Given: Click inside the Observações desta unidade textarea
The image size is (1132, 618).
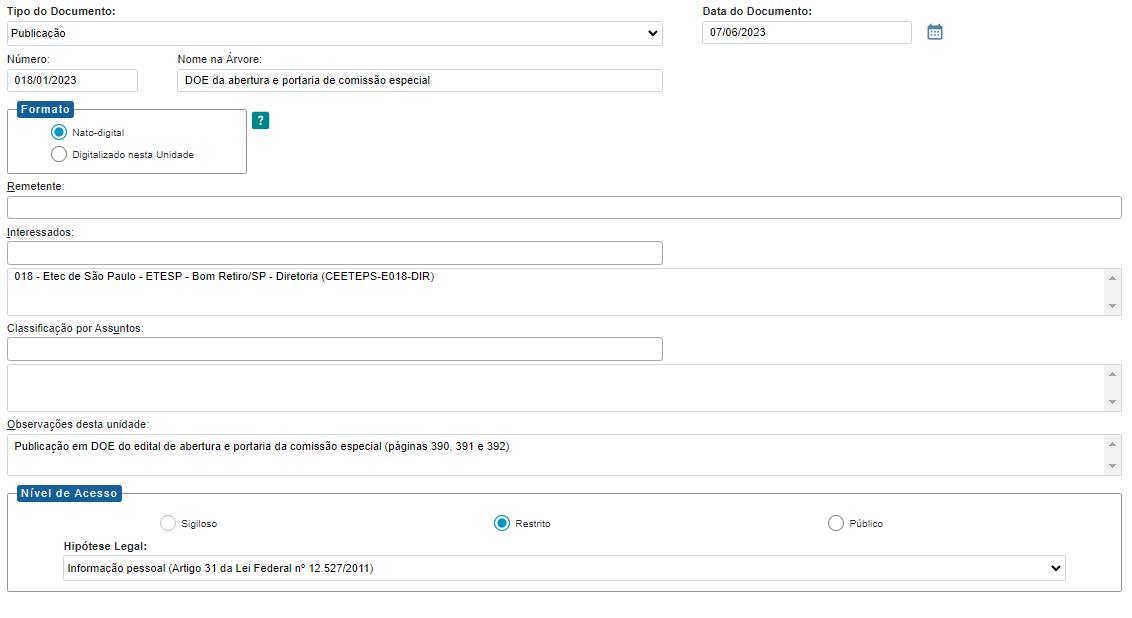Looking at the screenshot, I should 556,455.
